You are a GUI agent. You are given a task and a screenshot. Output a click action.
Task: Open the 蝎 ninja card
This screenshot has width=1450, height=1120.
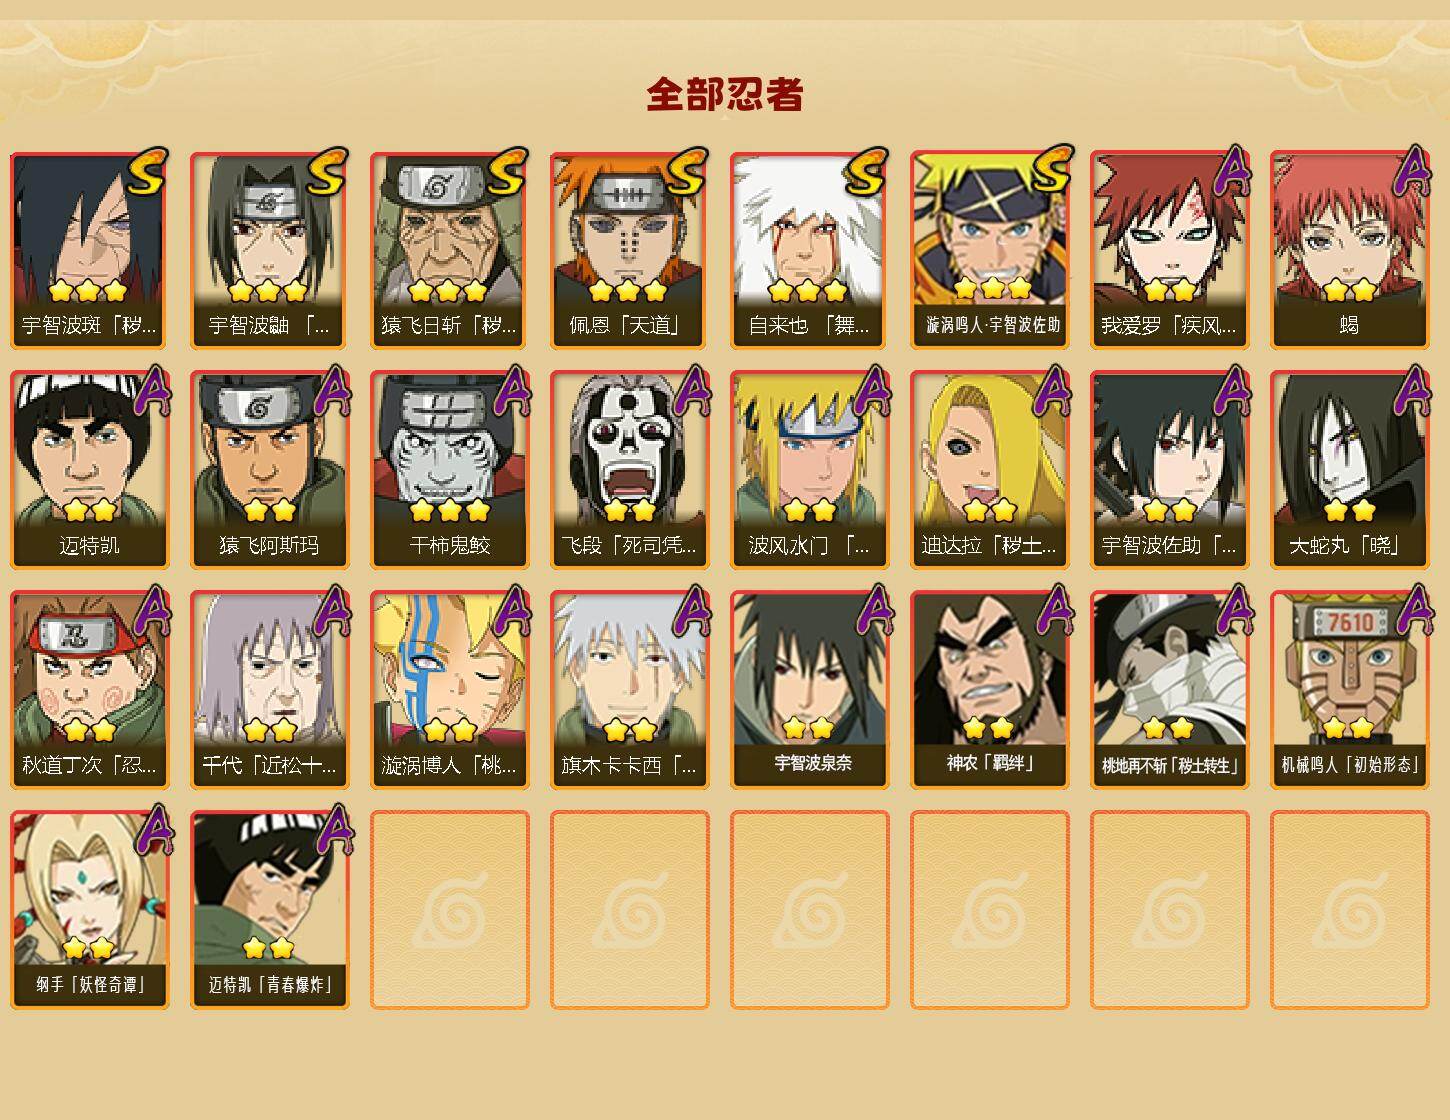click(x=1349, y=250)
